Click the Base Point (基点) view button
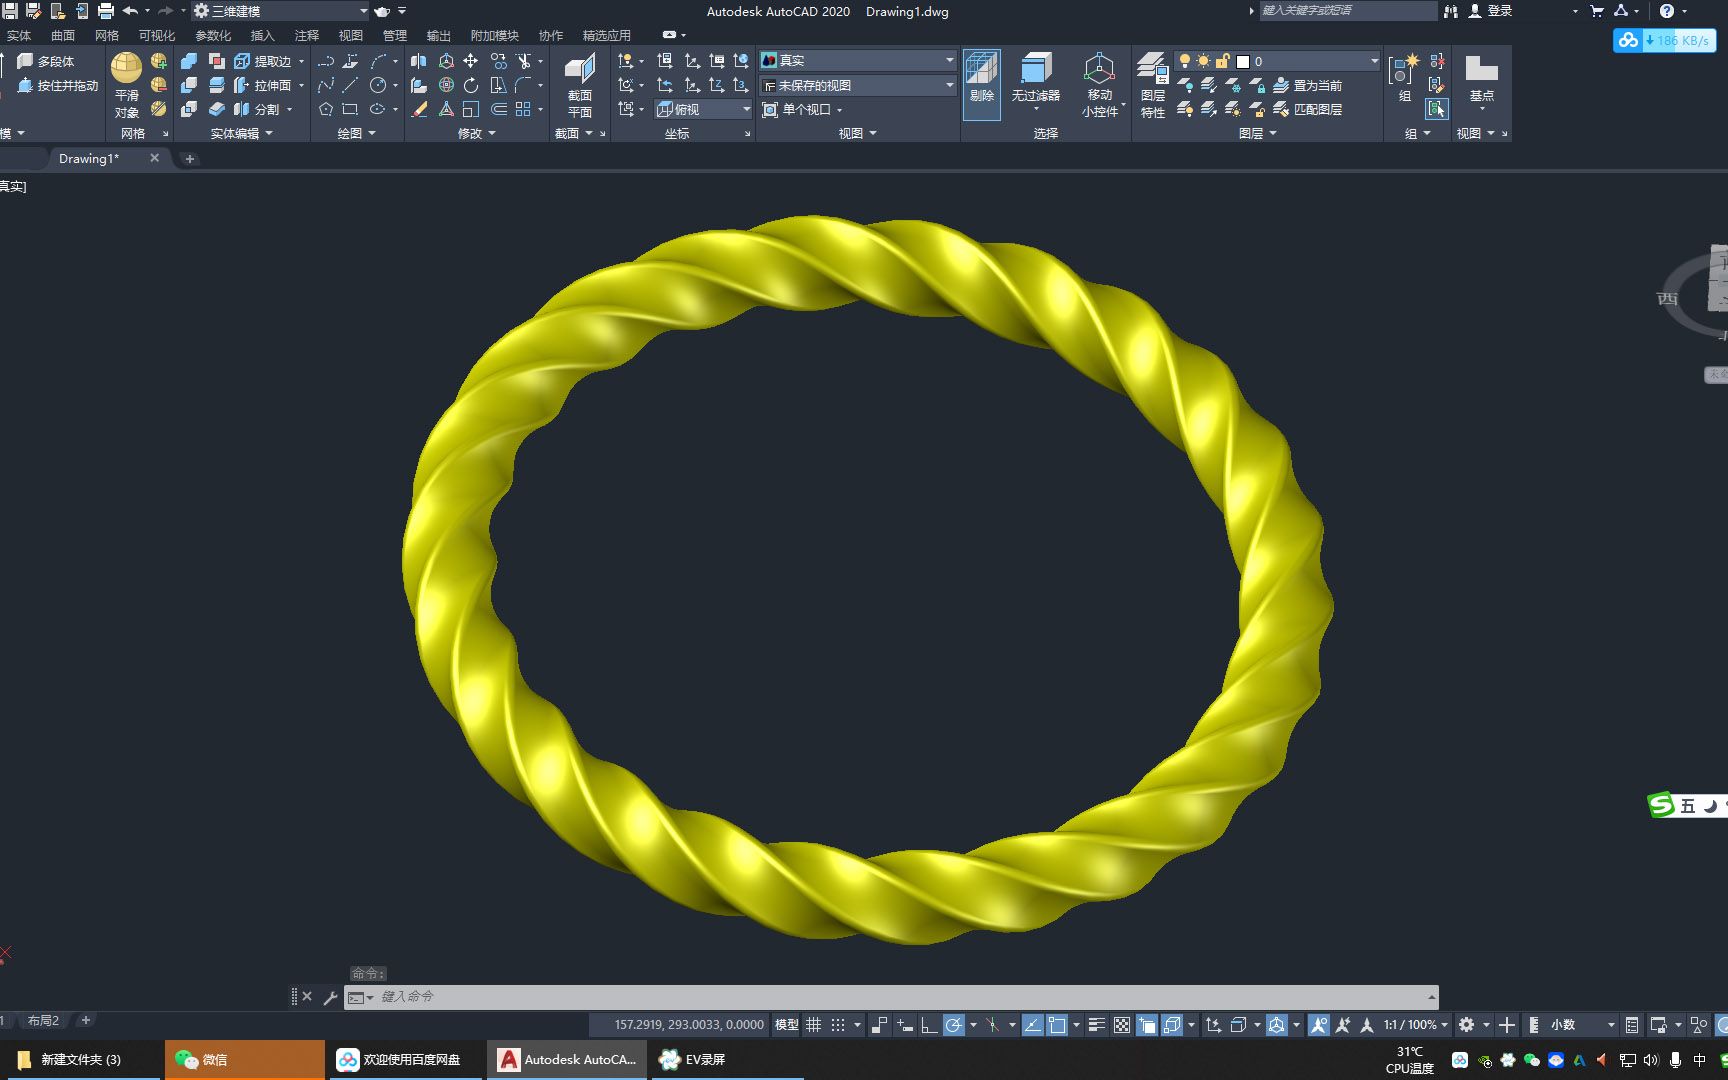The width and height of the screenshot is (1728, 1080). (x=1481, y=80)
